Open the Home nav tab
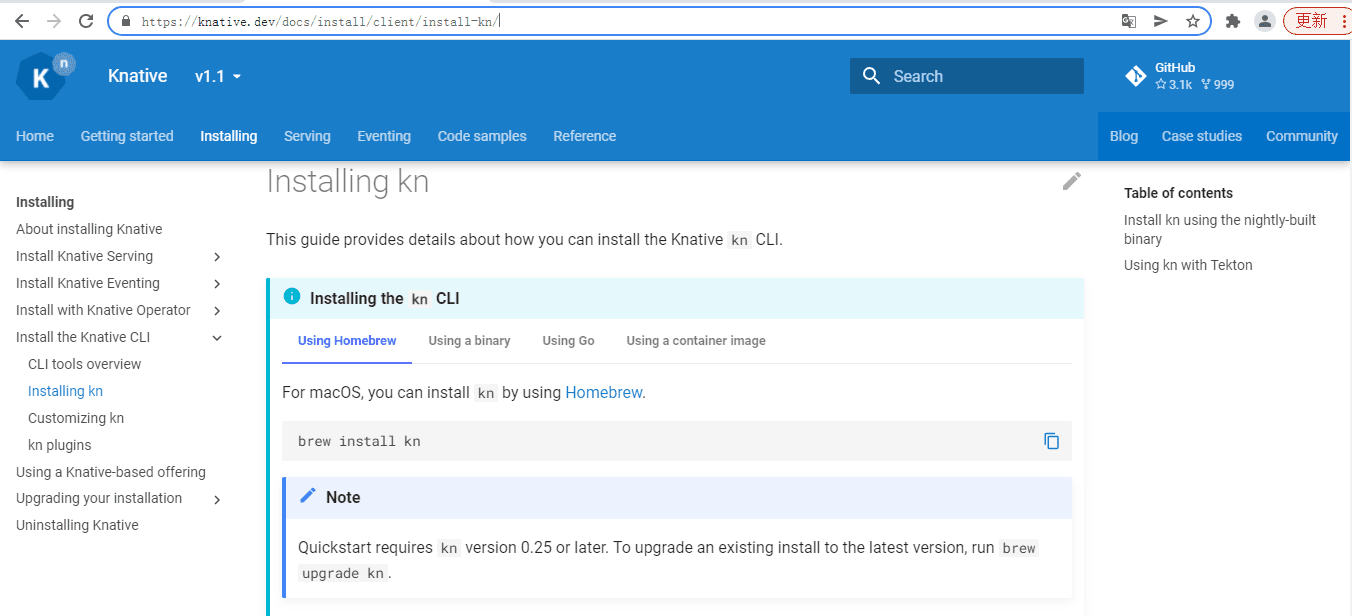The width and height of the screenshot is (1352, 616). click(35, 136)
